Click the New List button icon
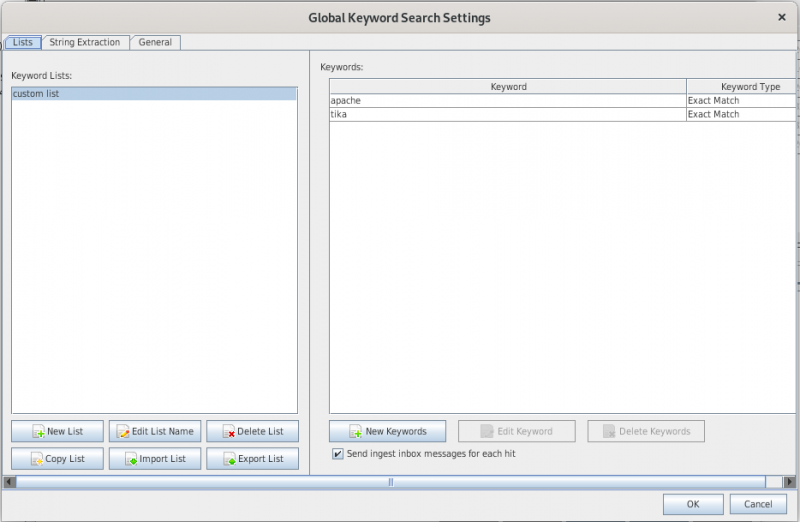The width and height of the screenshot is (800, 522). [38, 432]
